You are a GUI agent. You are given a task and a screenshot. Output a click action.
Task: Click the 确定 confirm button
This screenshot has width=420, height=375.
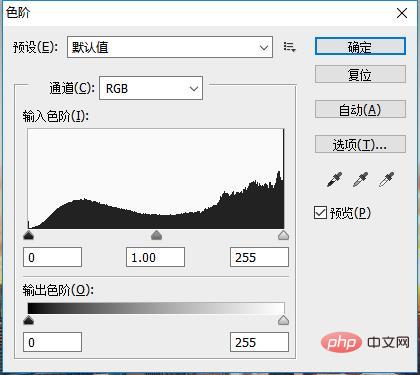(360, 46)
